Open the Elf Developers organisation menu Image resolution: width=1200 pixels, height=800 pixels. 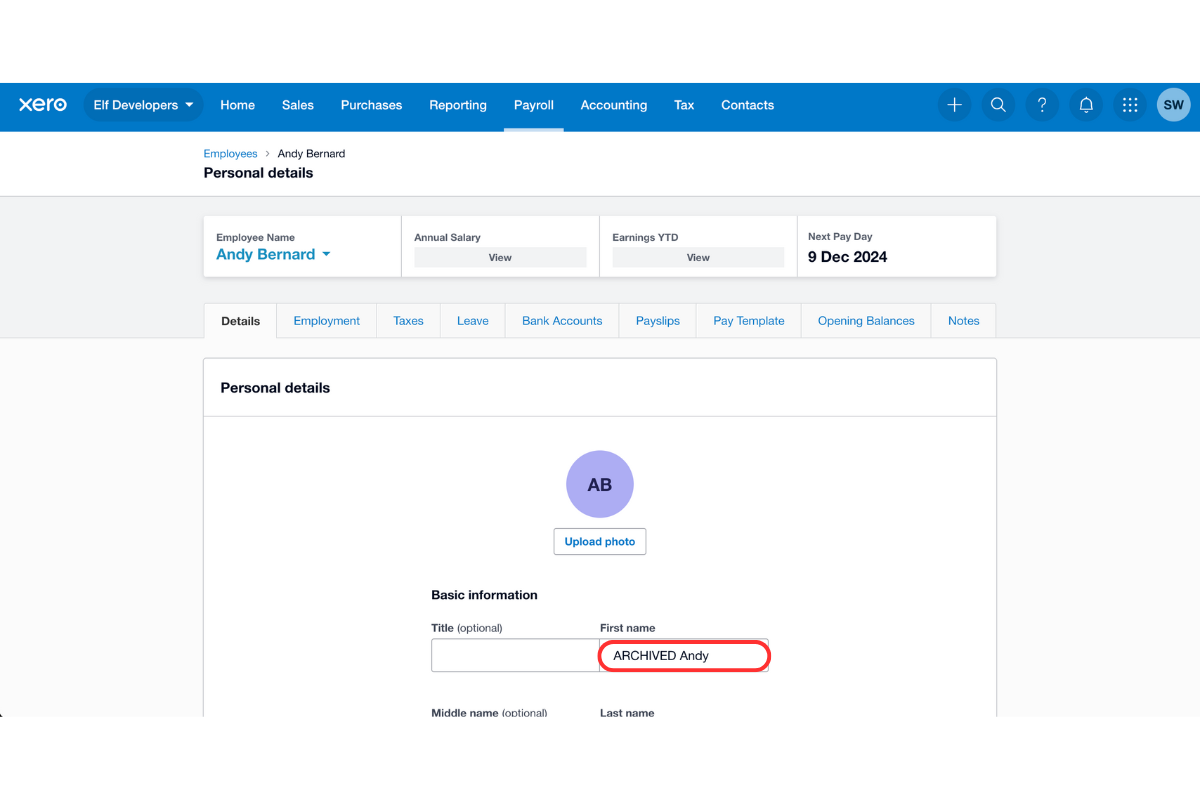coord(143,104)
